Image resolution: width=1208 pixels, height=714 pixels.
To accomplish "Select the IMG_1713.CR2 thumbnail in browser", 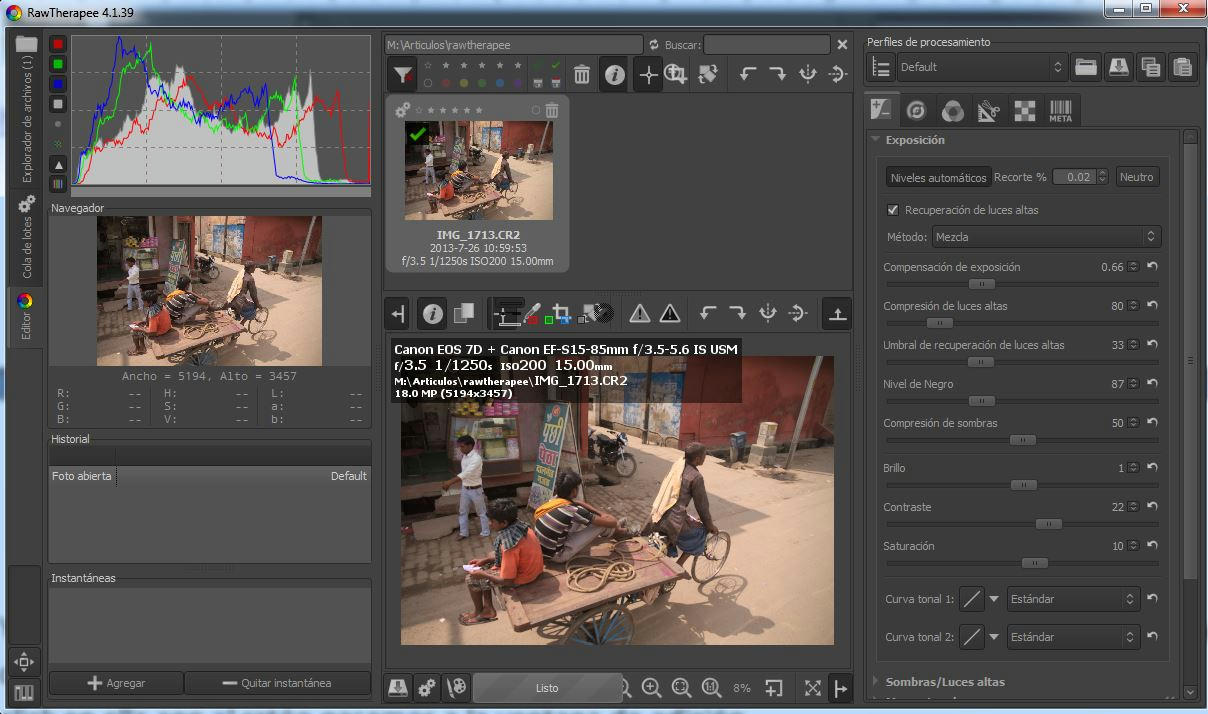I will [x=478, y=170].
